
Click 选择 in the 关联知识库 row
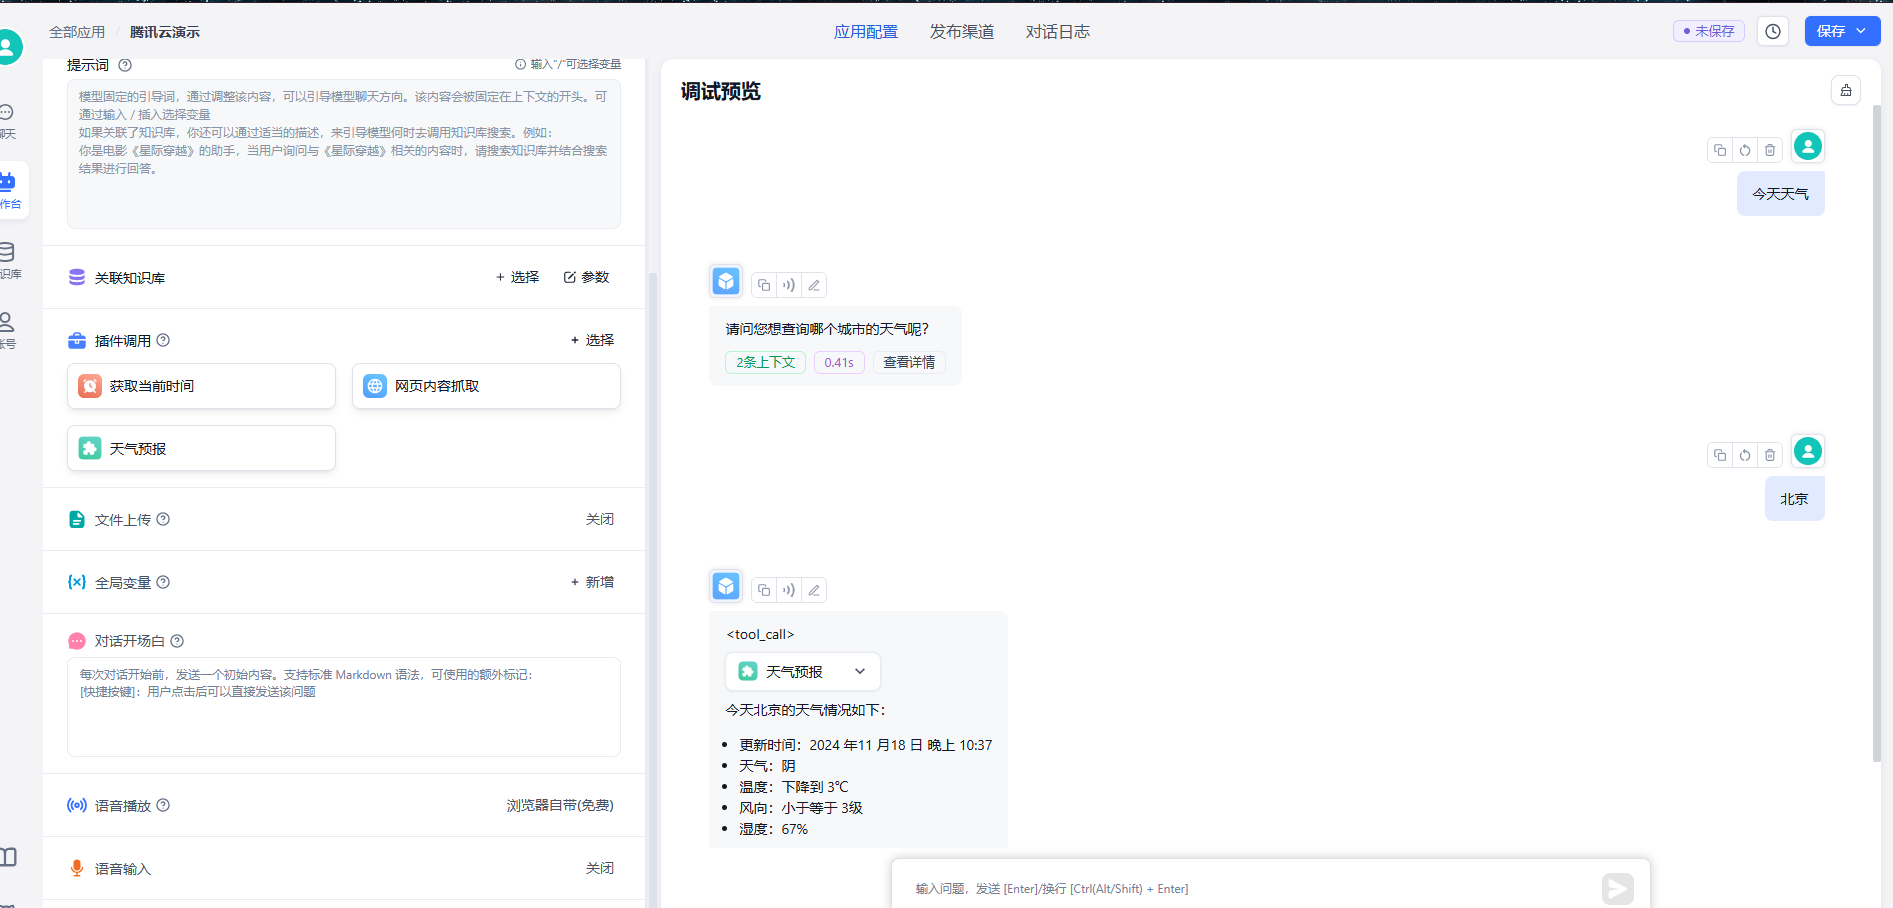click(517, 277)
